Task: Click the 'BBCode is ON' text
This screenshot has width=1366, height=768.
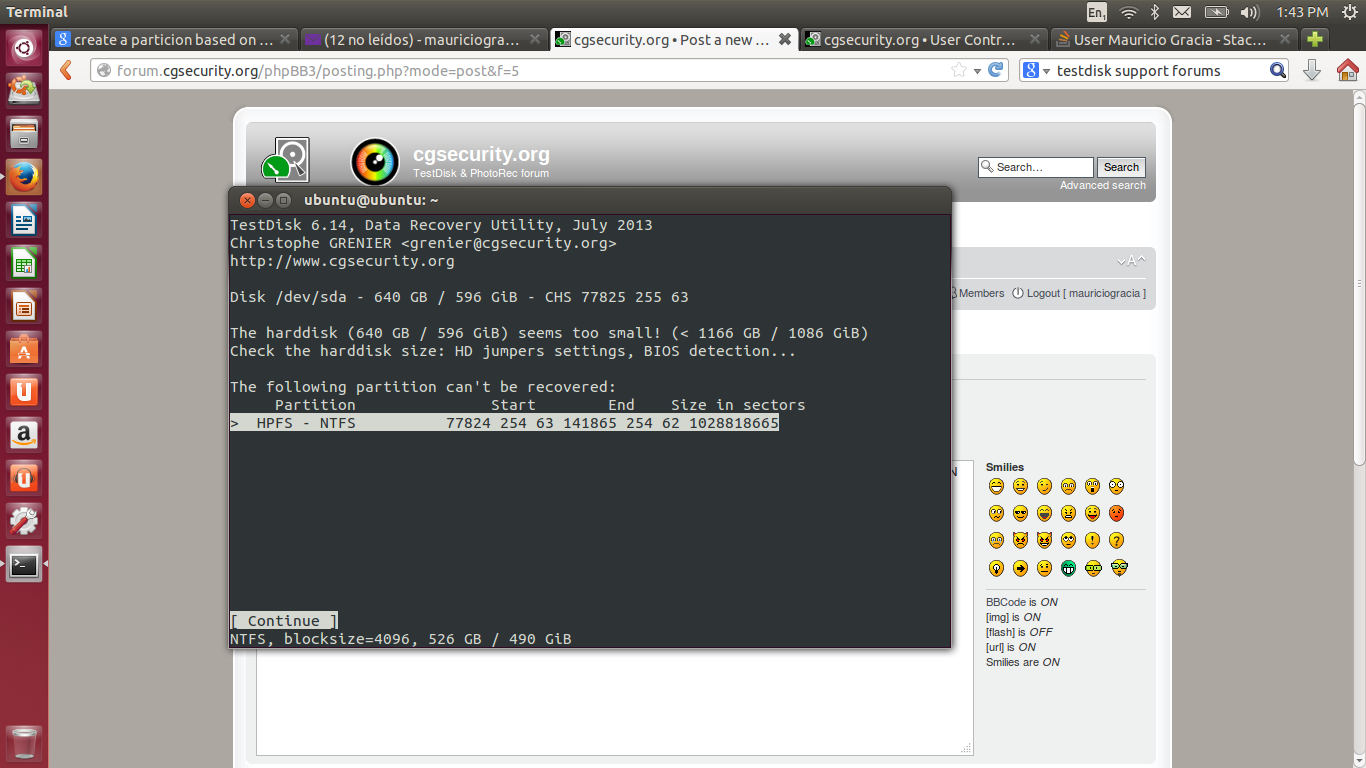Action: (x=1021, y=602)
